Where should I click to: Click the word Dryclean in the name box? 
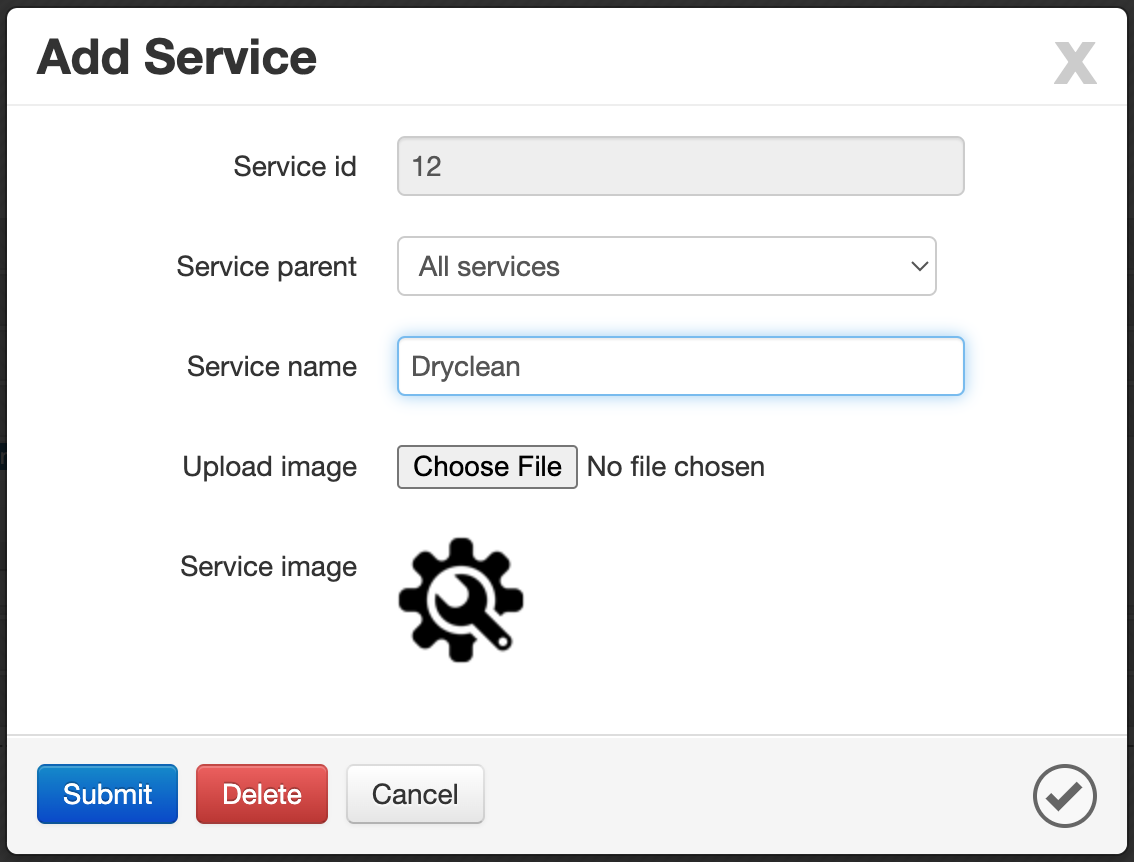click(466, 367)
